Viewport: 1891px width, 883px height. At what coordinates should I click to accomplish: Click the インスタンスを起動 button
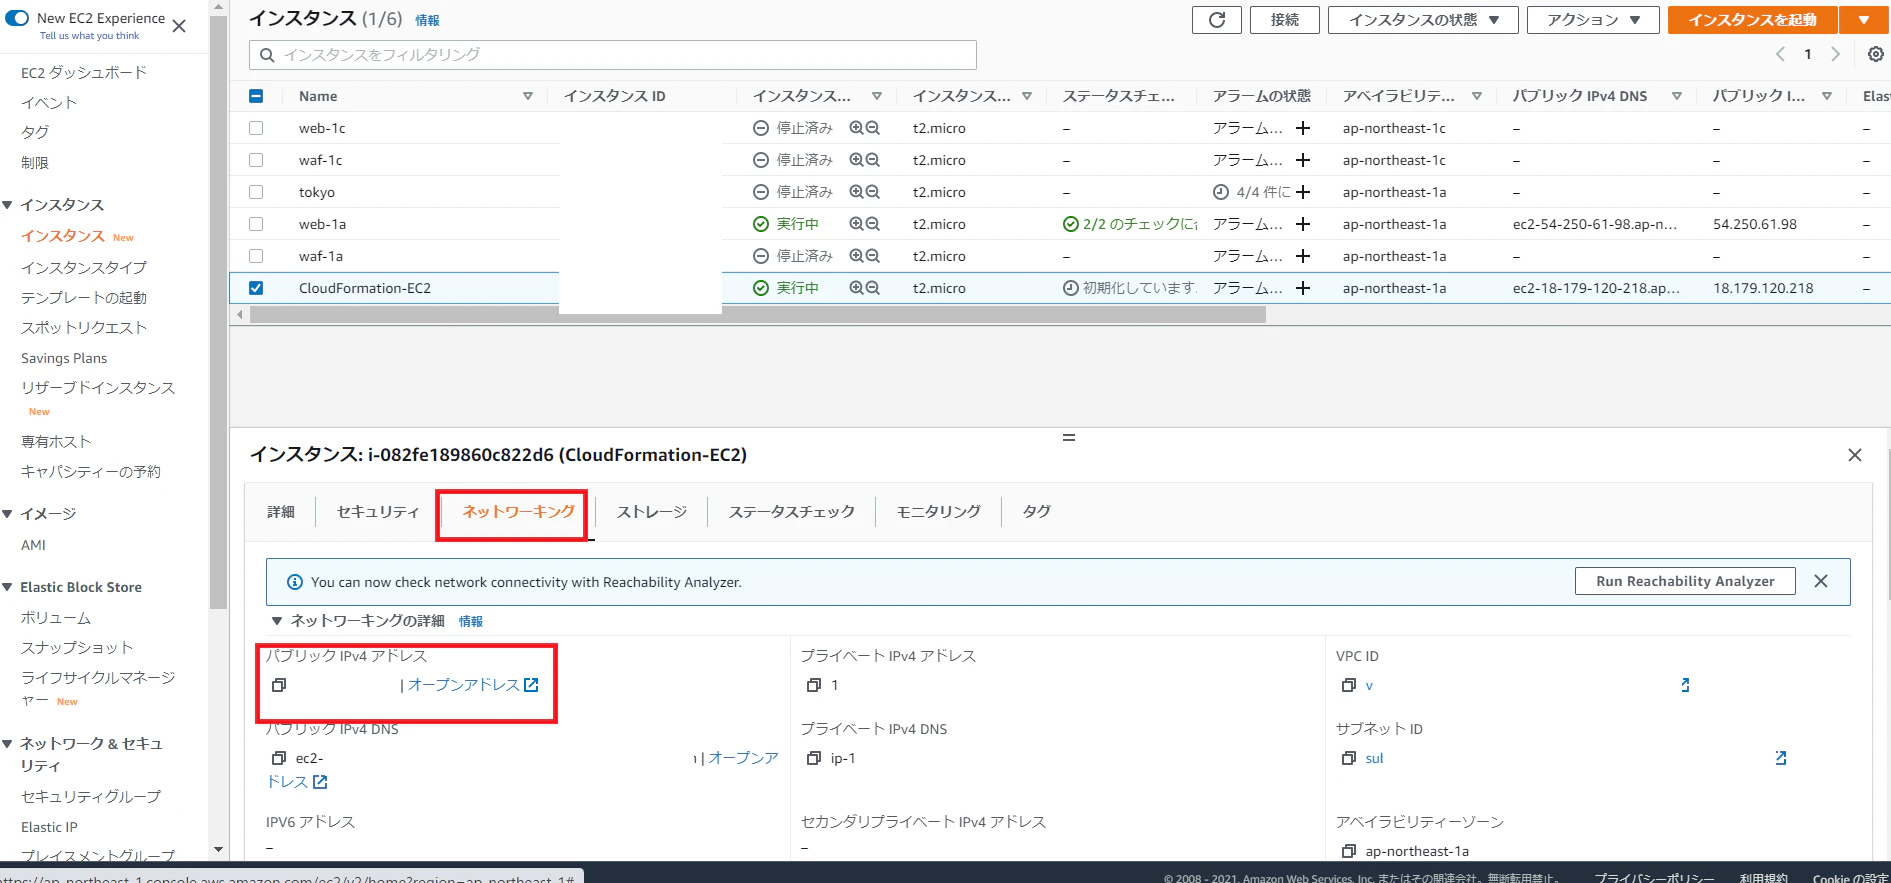pos(1753,20)
